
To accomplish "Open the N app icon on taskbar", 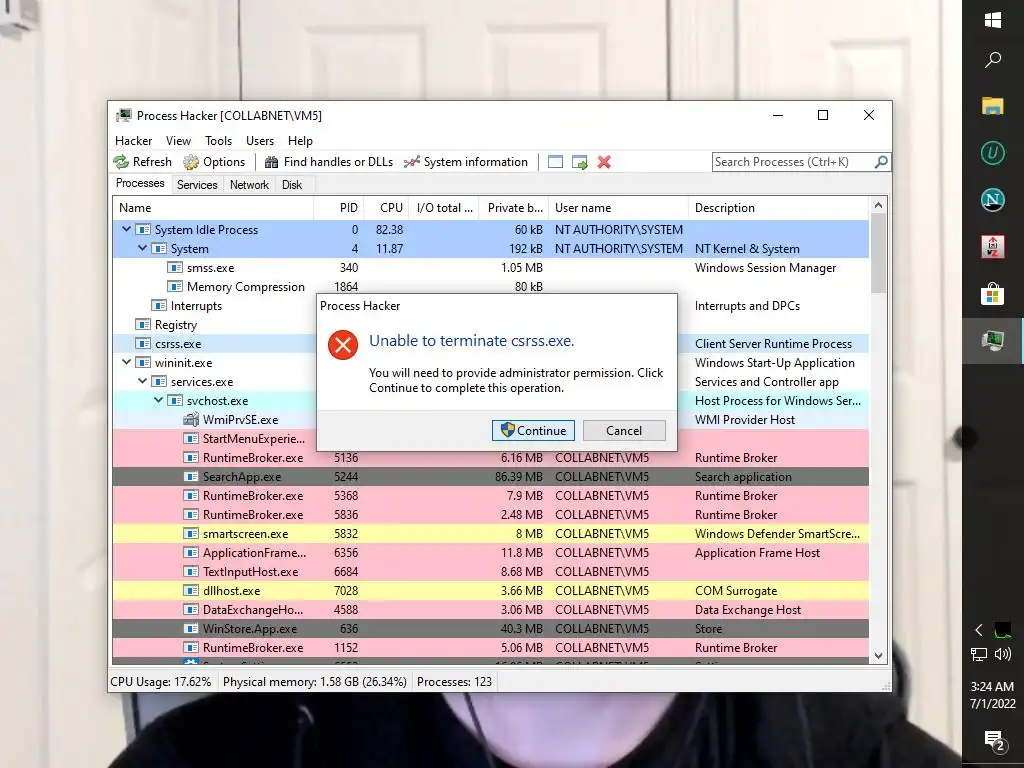I will click(x=993, y=200).
